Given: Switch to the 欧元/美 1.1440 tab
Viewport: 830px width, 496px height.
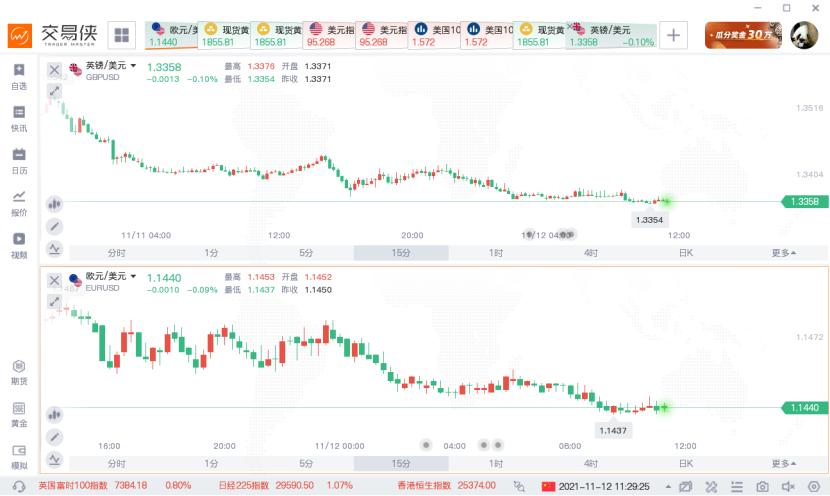Looking at the screenshot, I should coord(172,35).
